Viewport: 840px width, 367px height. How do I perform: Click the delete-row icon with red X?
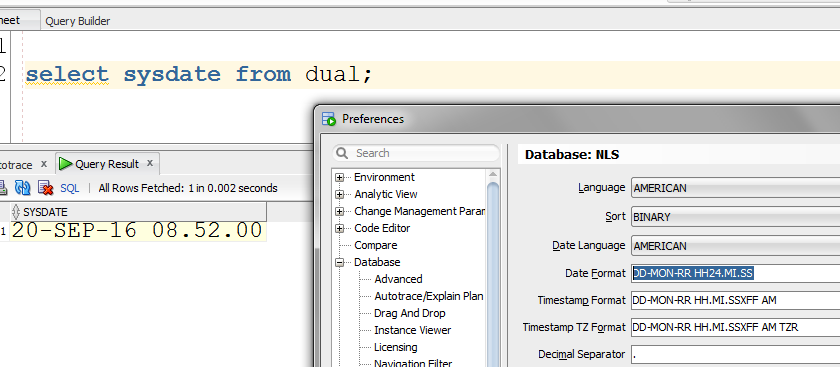click(46, 188)
